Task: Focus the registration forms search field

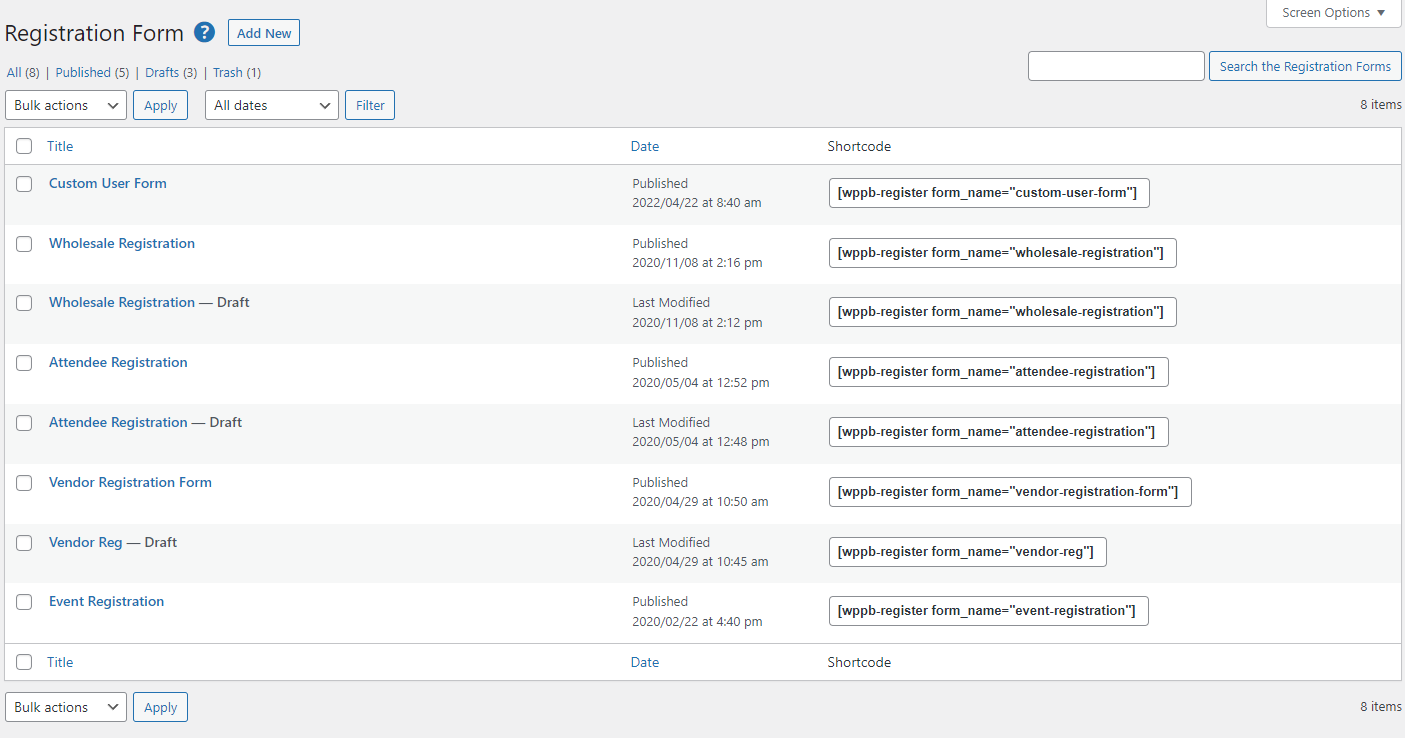Action: tap(1116, 66)
